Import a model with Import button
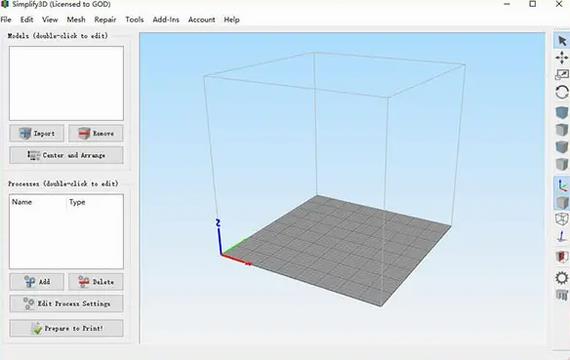The image size is (570, 360). point(37,133)
